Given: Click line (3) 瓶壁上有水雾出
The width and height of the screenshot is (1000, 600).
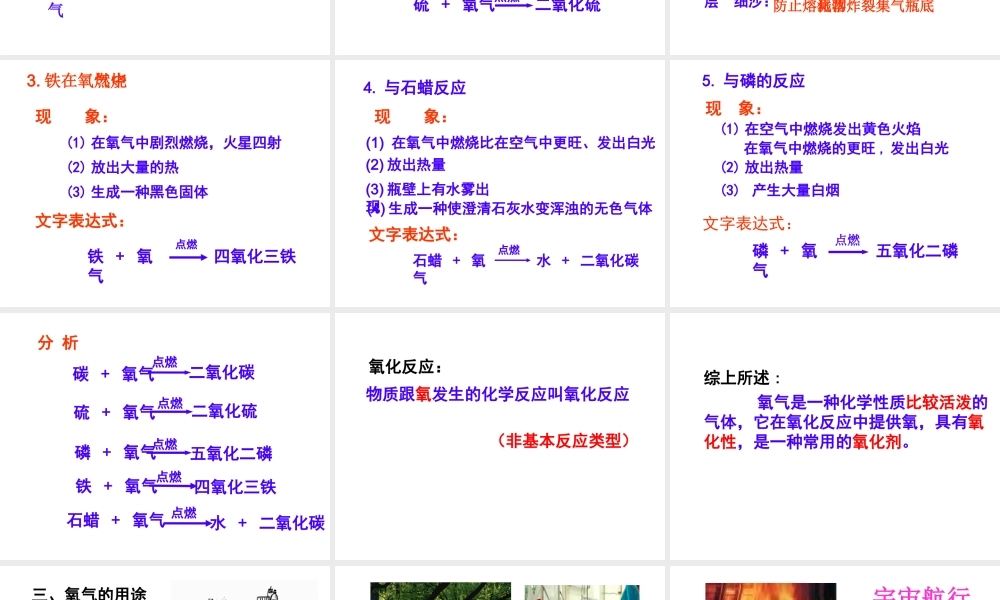Looking at the screenshot, I should pos(427,189).
